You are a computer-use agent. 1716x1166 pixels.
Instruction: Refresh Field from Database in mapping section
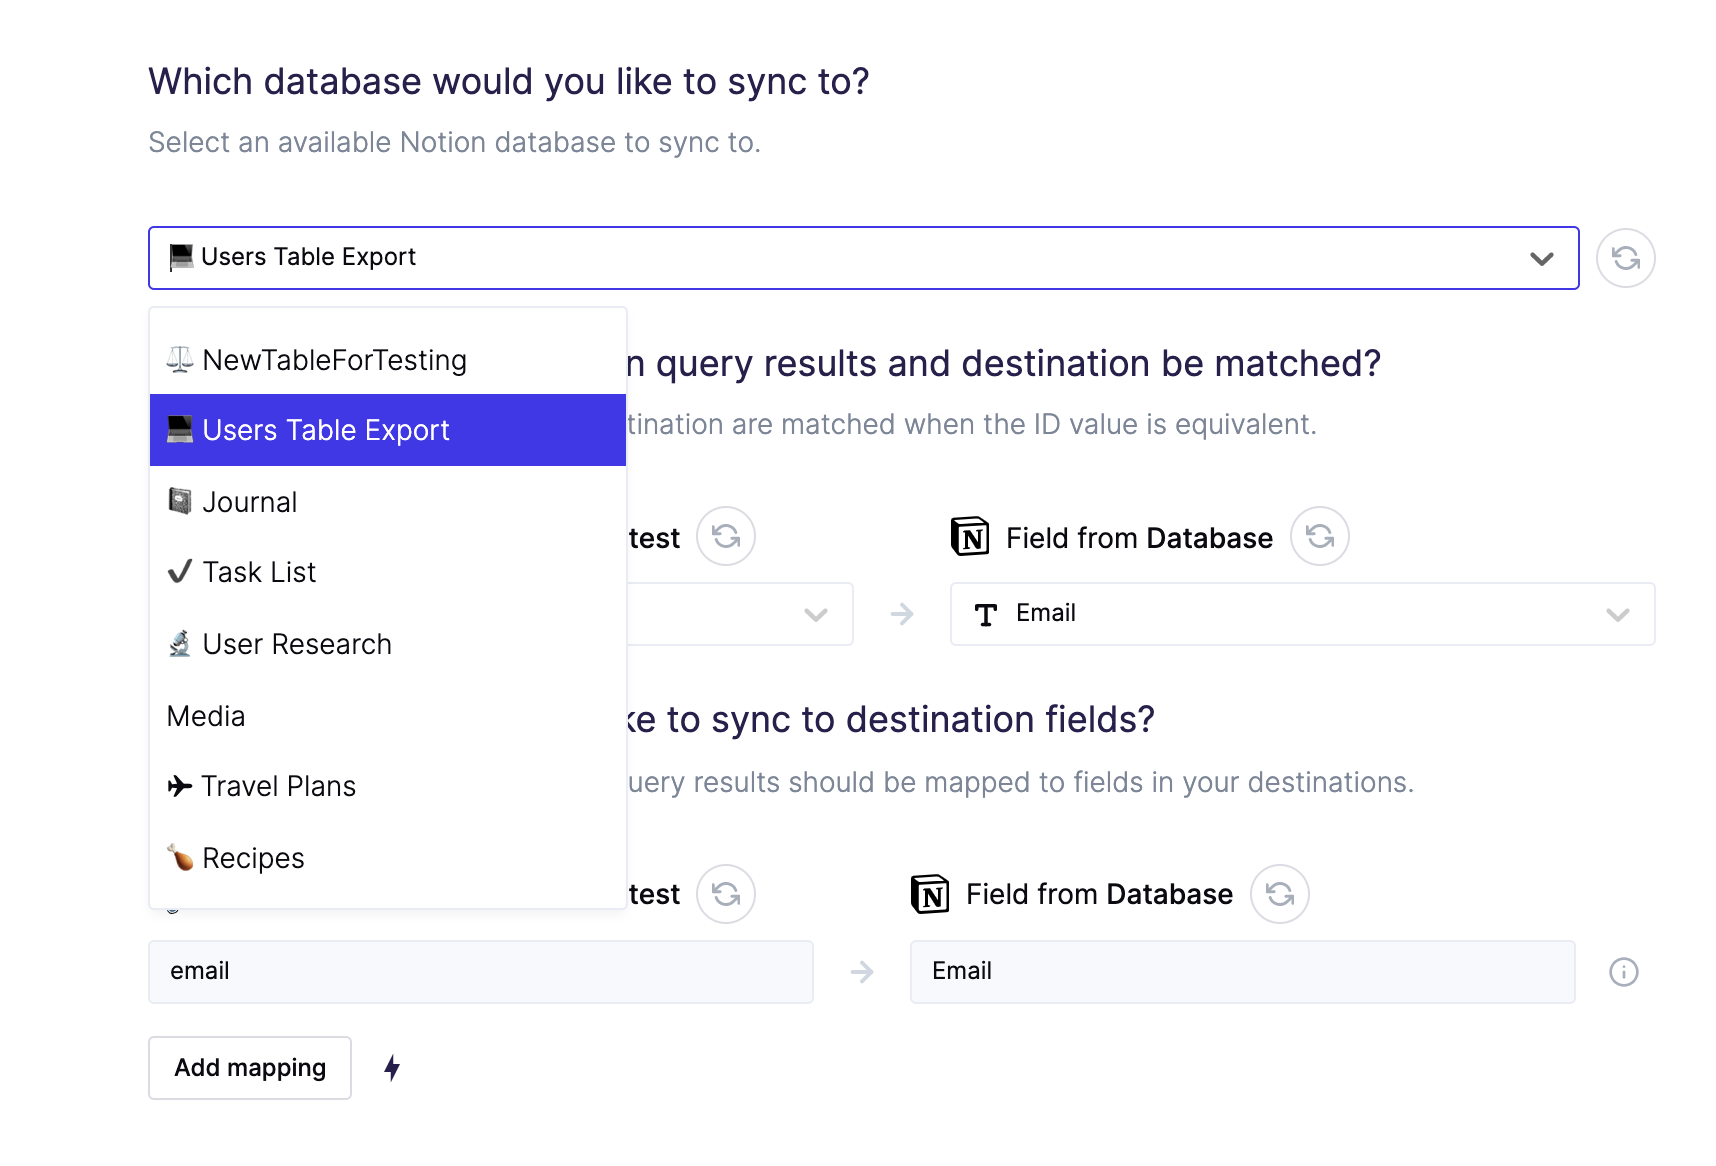click(1280, 894)
